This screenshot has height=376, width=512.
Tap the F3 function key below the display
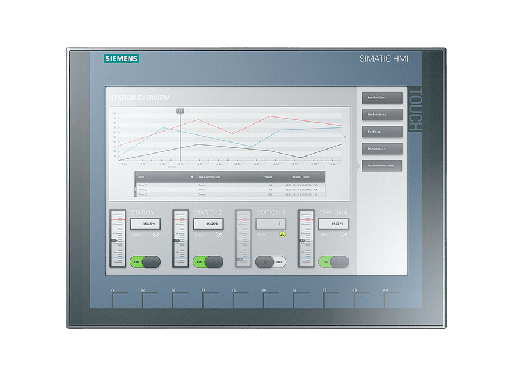pyautogui.click(x=180, y=299)
